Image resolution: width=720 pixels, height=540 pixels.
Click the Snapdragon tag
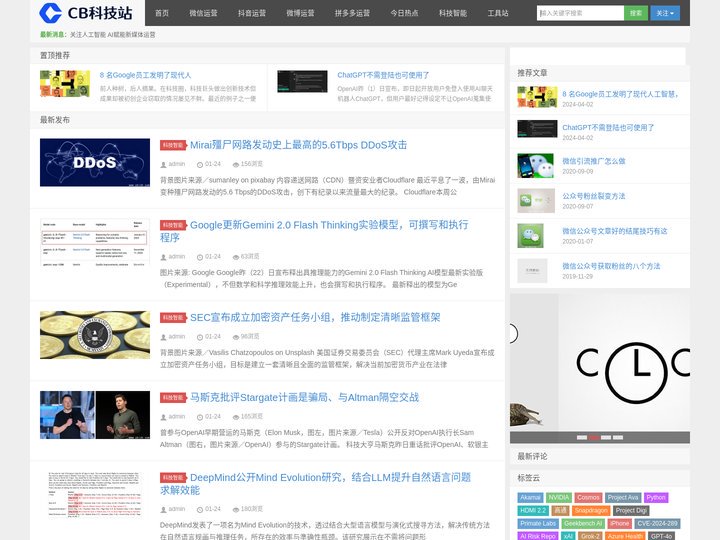coord(591,510)
